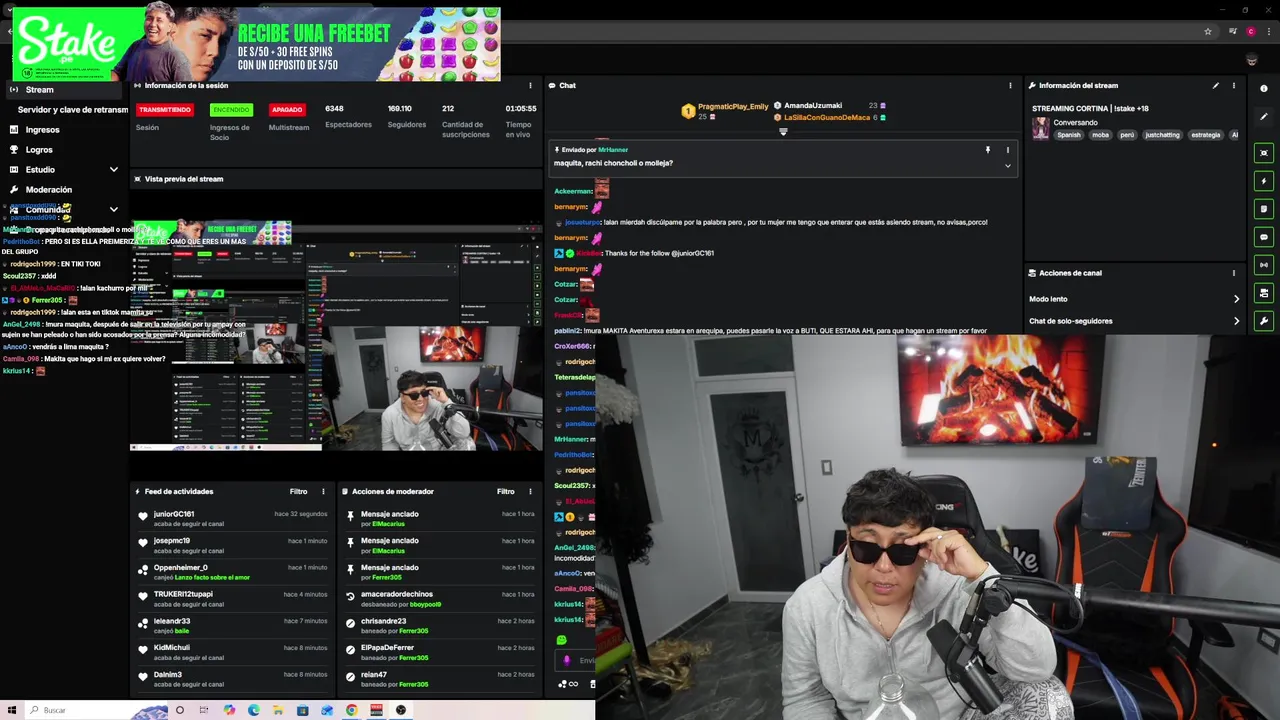
Task: Go to Ingresos in the sidebar
Action: click(42, 130)
